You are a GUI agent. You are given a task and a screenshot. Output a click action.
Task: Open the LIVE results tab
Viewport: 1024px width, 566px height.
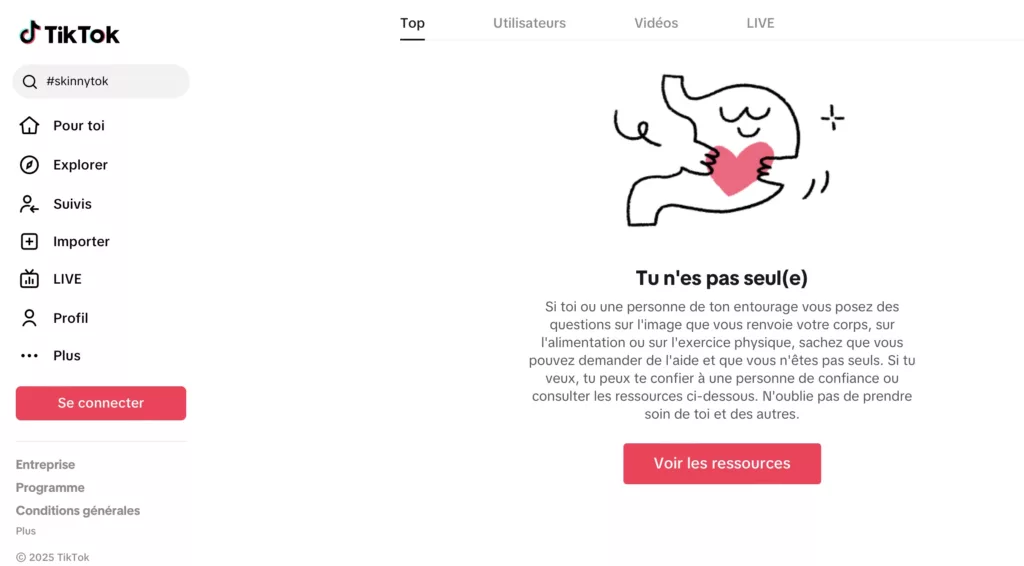760,23
